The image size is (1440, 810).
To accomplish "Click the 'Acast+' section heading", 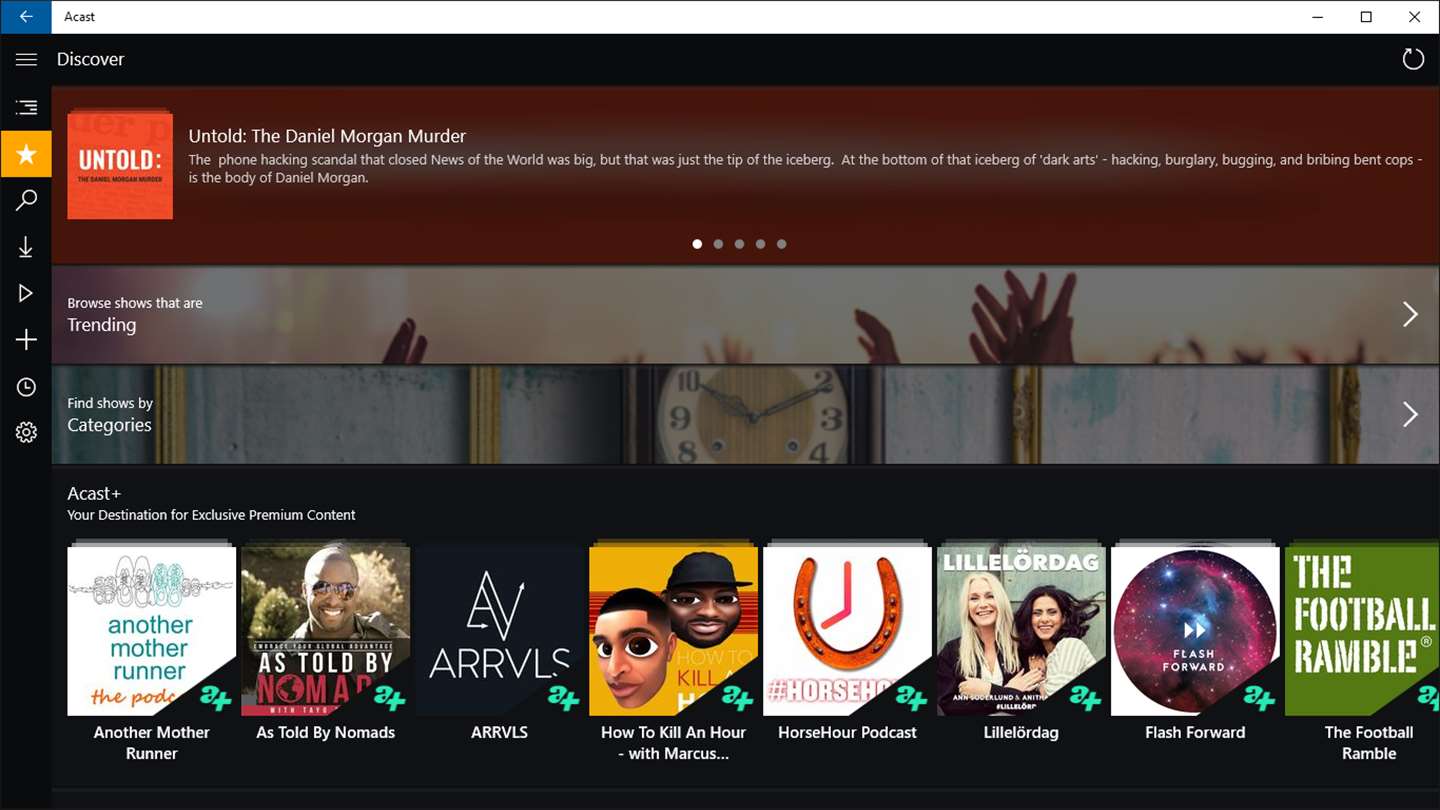I will pyautogui.click(x=94, y=493).
